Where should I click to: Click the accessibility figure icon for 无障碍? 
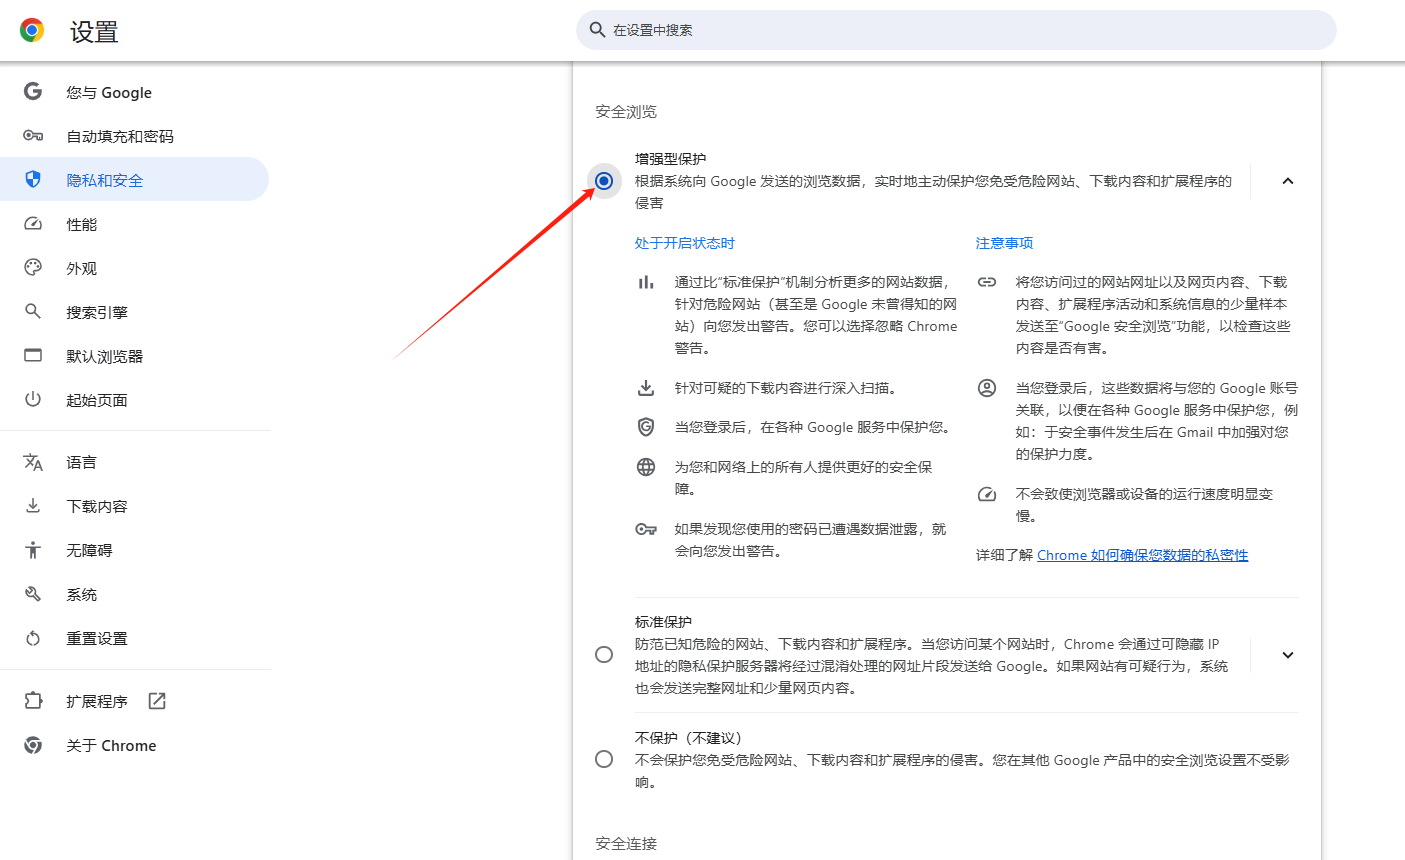pos(33,550)
